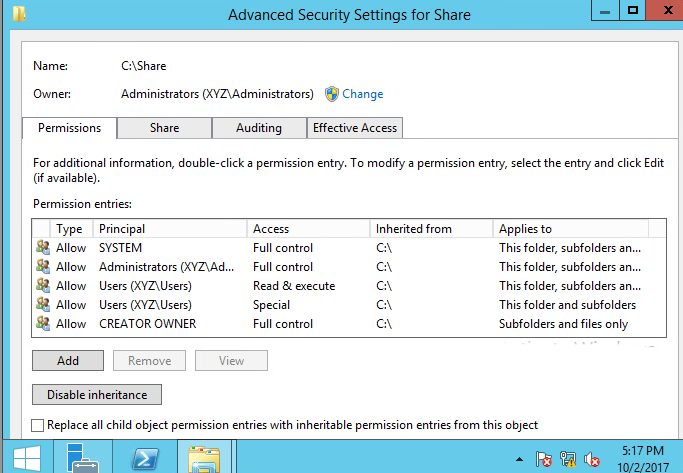This screenshot has height=473, width=683.
Task: Click the UAC shield icon beside Change
Action: (331, 94)
